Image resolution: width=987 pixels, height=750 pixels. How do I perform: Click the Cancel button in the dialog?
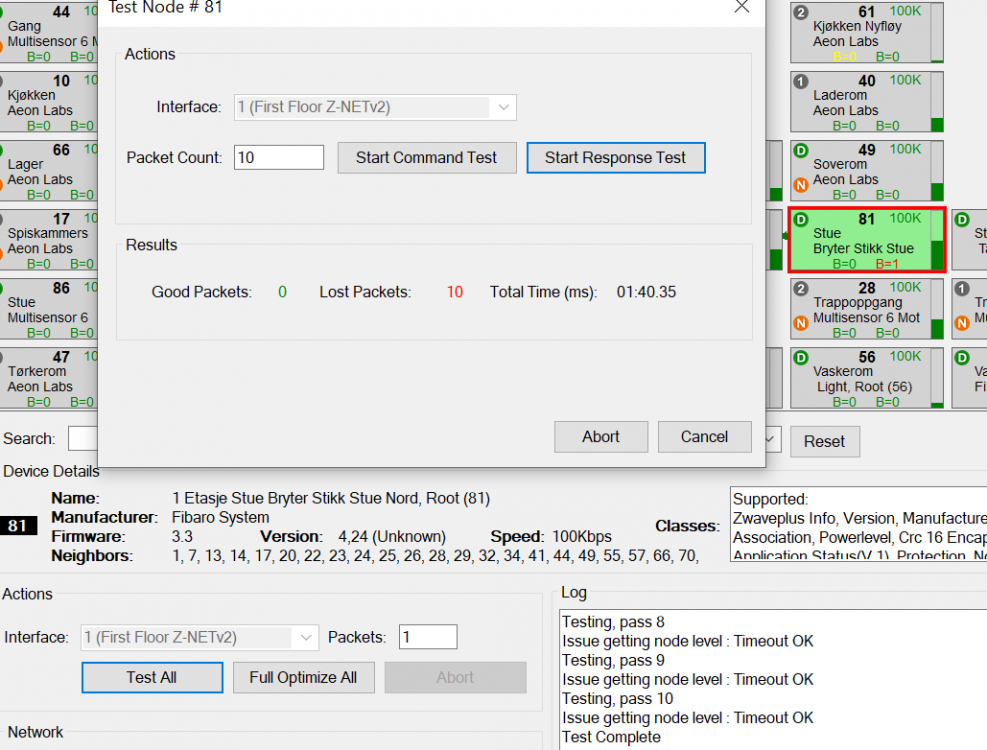704,437
